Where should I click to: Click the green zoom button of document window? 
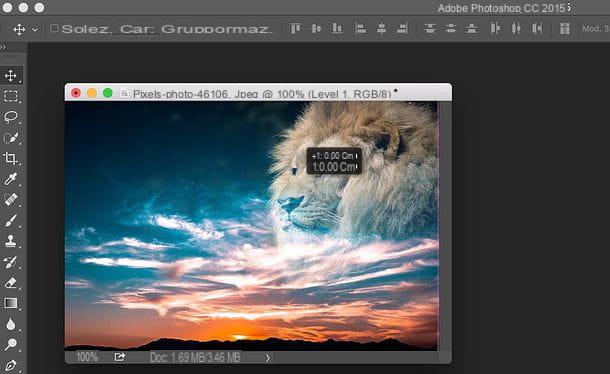coord(108,93)
